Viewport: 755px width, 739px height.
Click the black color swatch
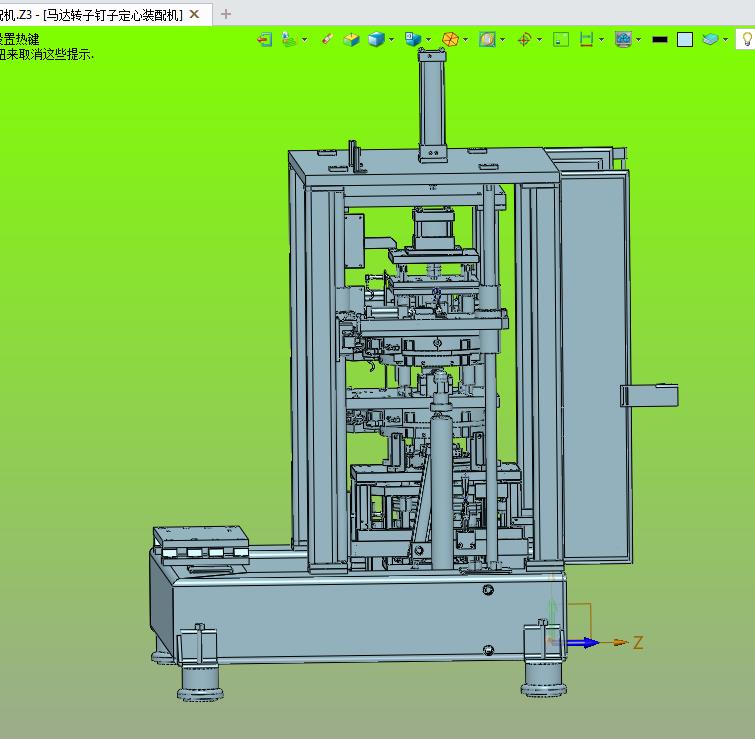coord(660,39)
